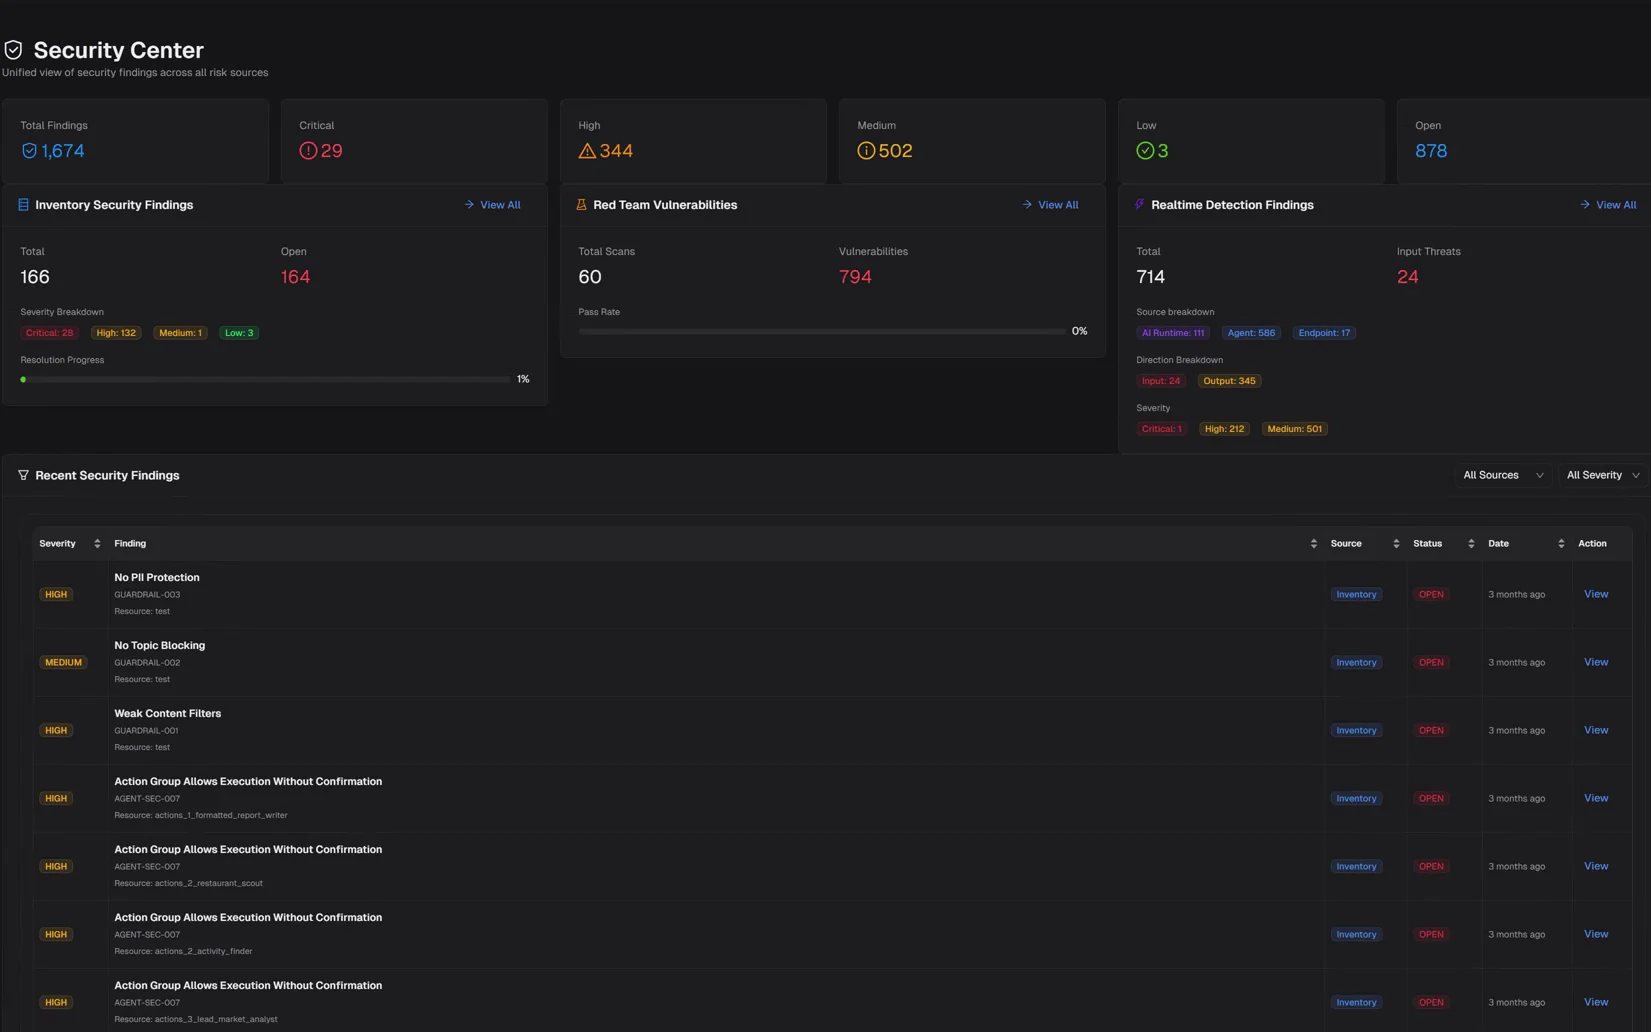The height and width of the screenshot is (1032, 1651).
Task: Click the High warning triangle icon
Action: [x=587, y=151]
